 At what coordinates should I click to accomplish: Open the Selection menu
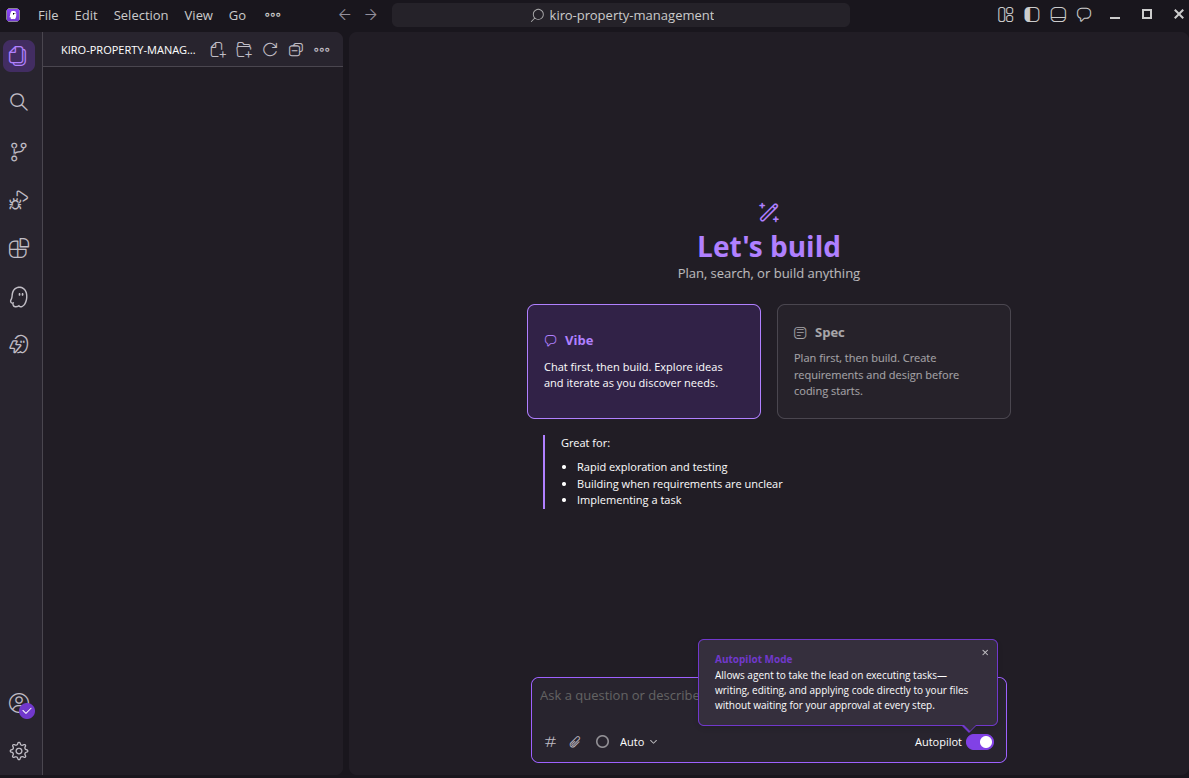coord(141,15)
